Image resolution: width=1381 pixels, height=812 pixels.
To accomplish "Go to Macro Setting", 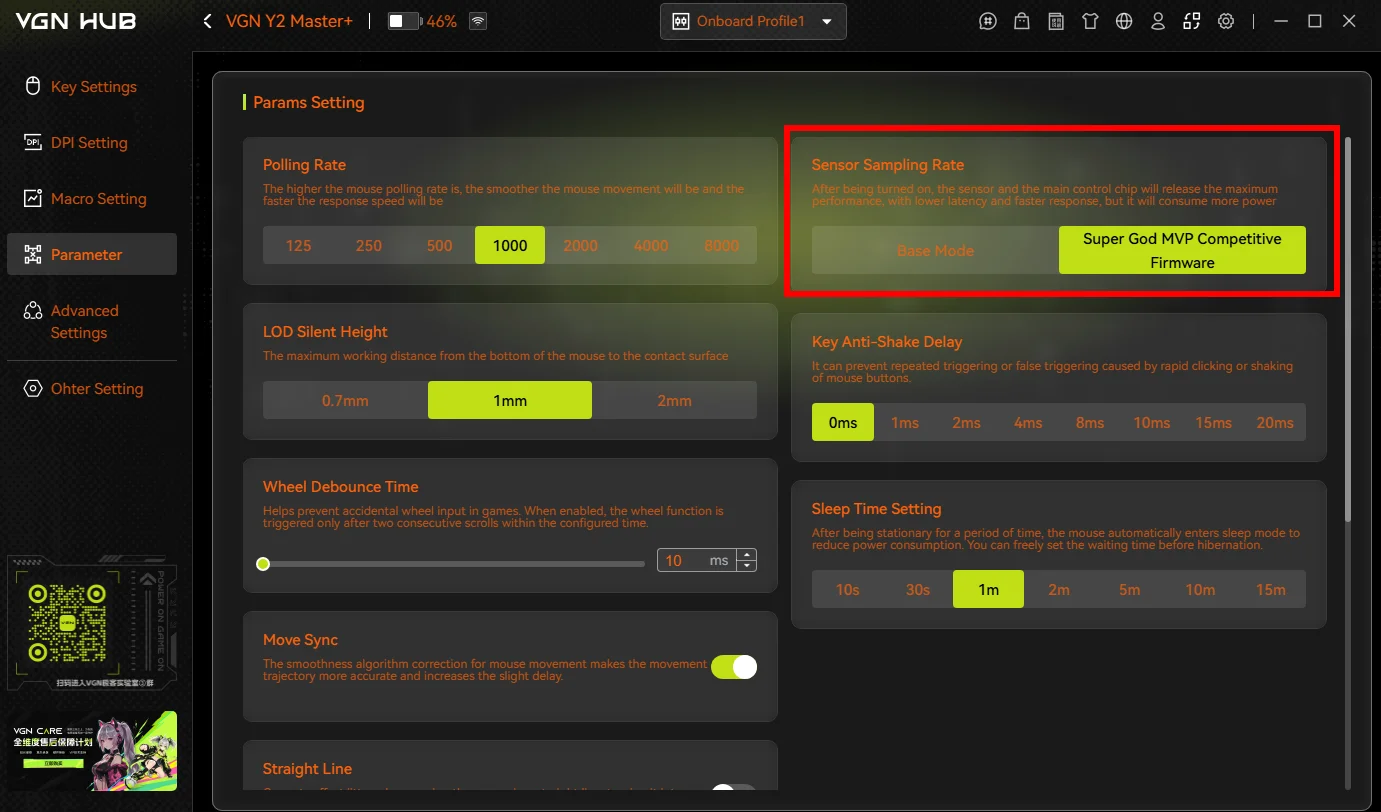I will (x=92, y=199).
